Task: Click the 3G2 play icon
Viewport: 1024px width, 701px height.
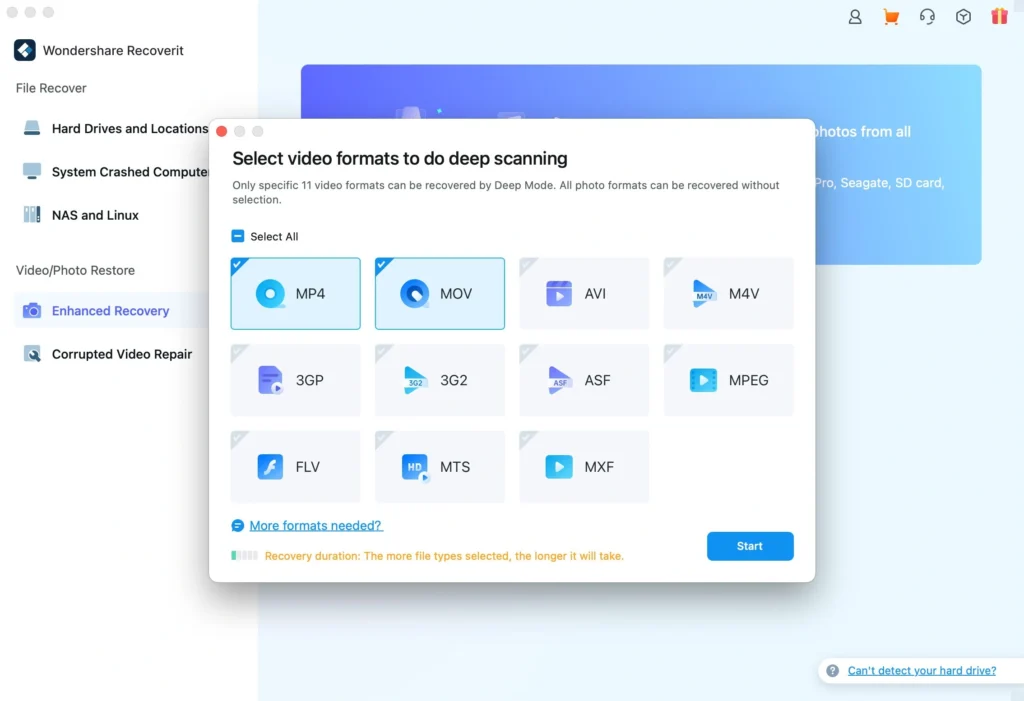Action: (415, 380)
